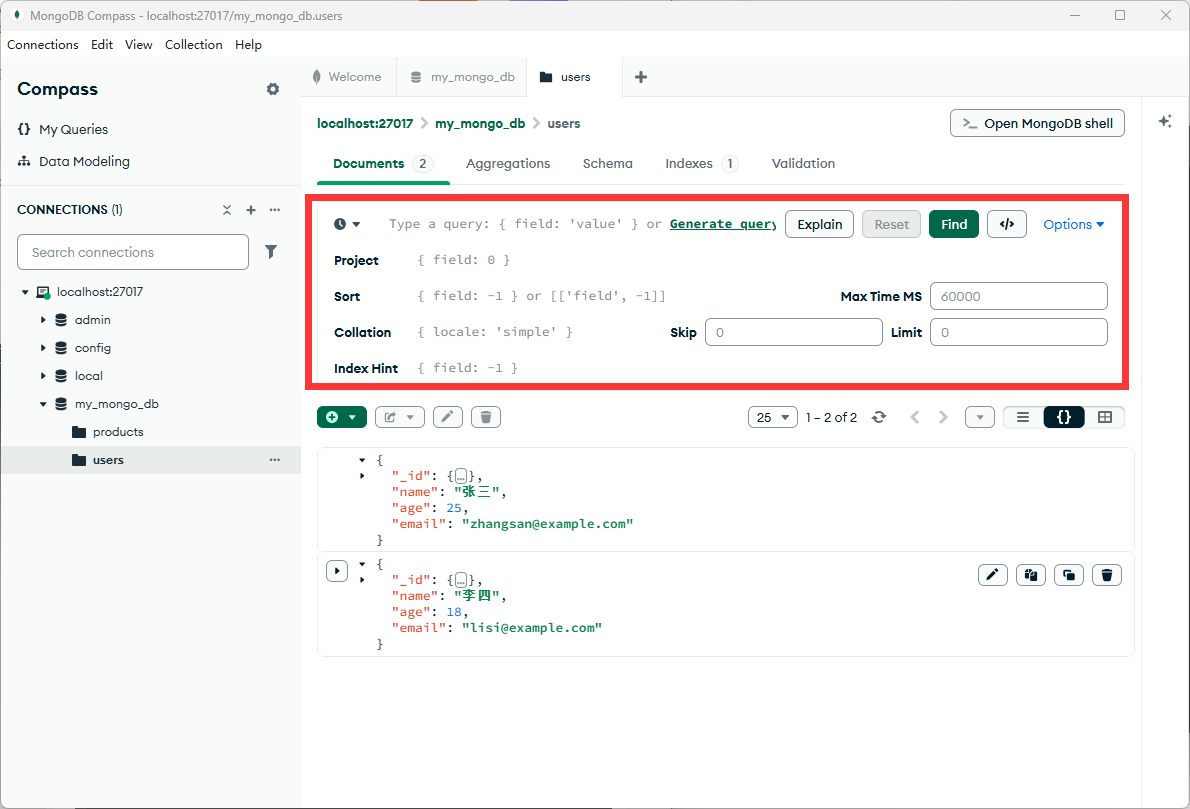Image resolution: width=1190 pixels, height=809 pixels.
Task: Switch to Table view
Action: 1105,417
